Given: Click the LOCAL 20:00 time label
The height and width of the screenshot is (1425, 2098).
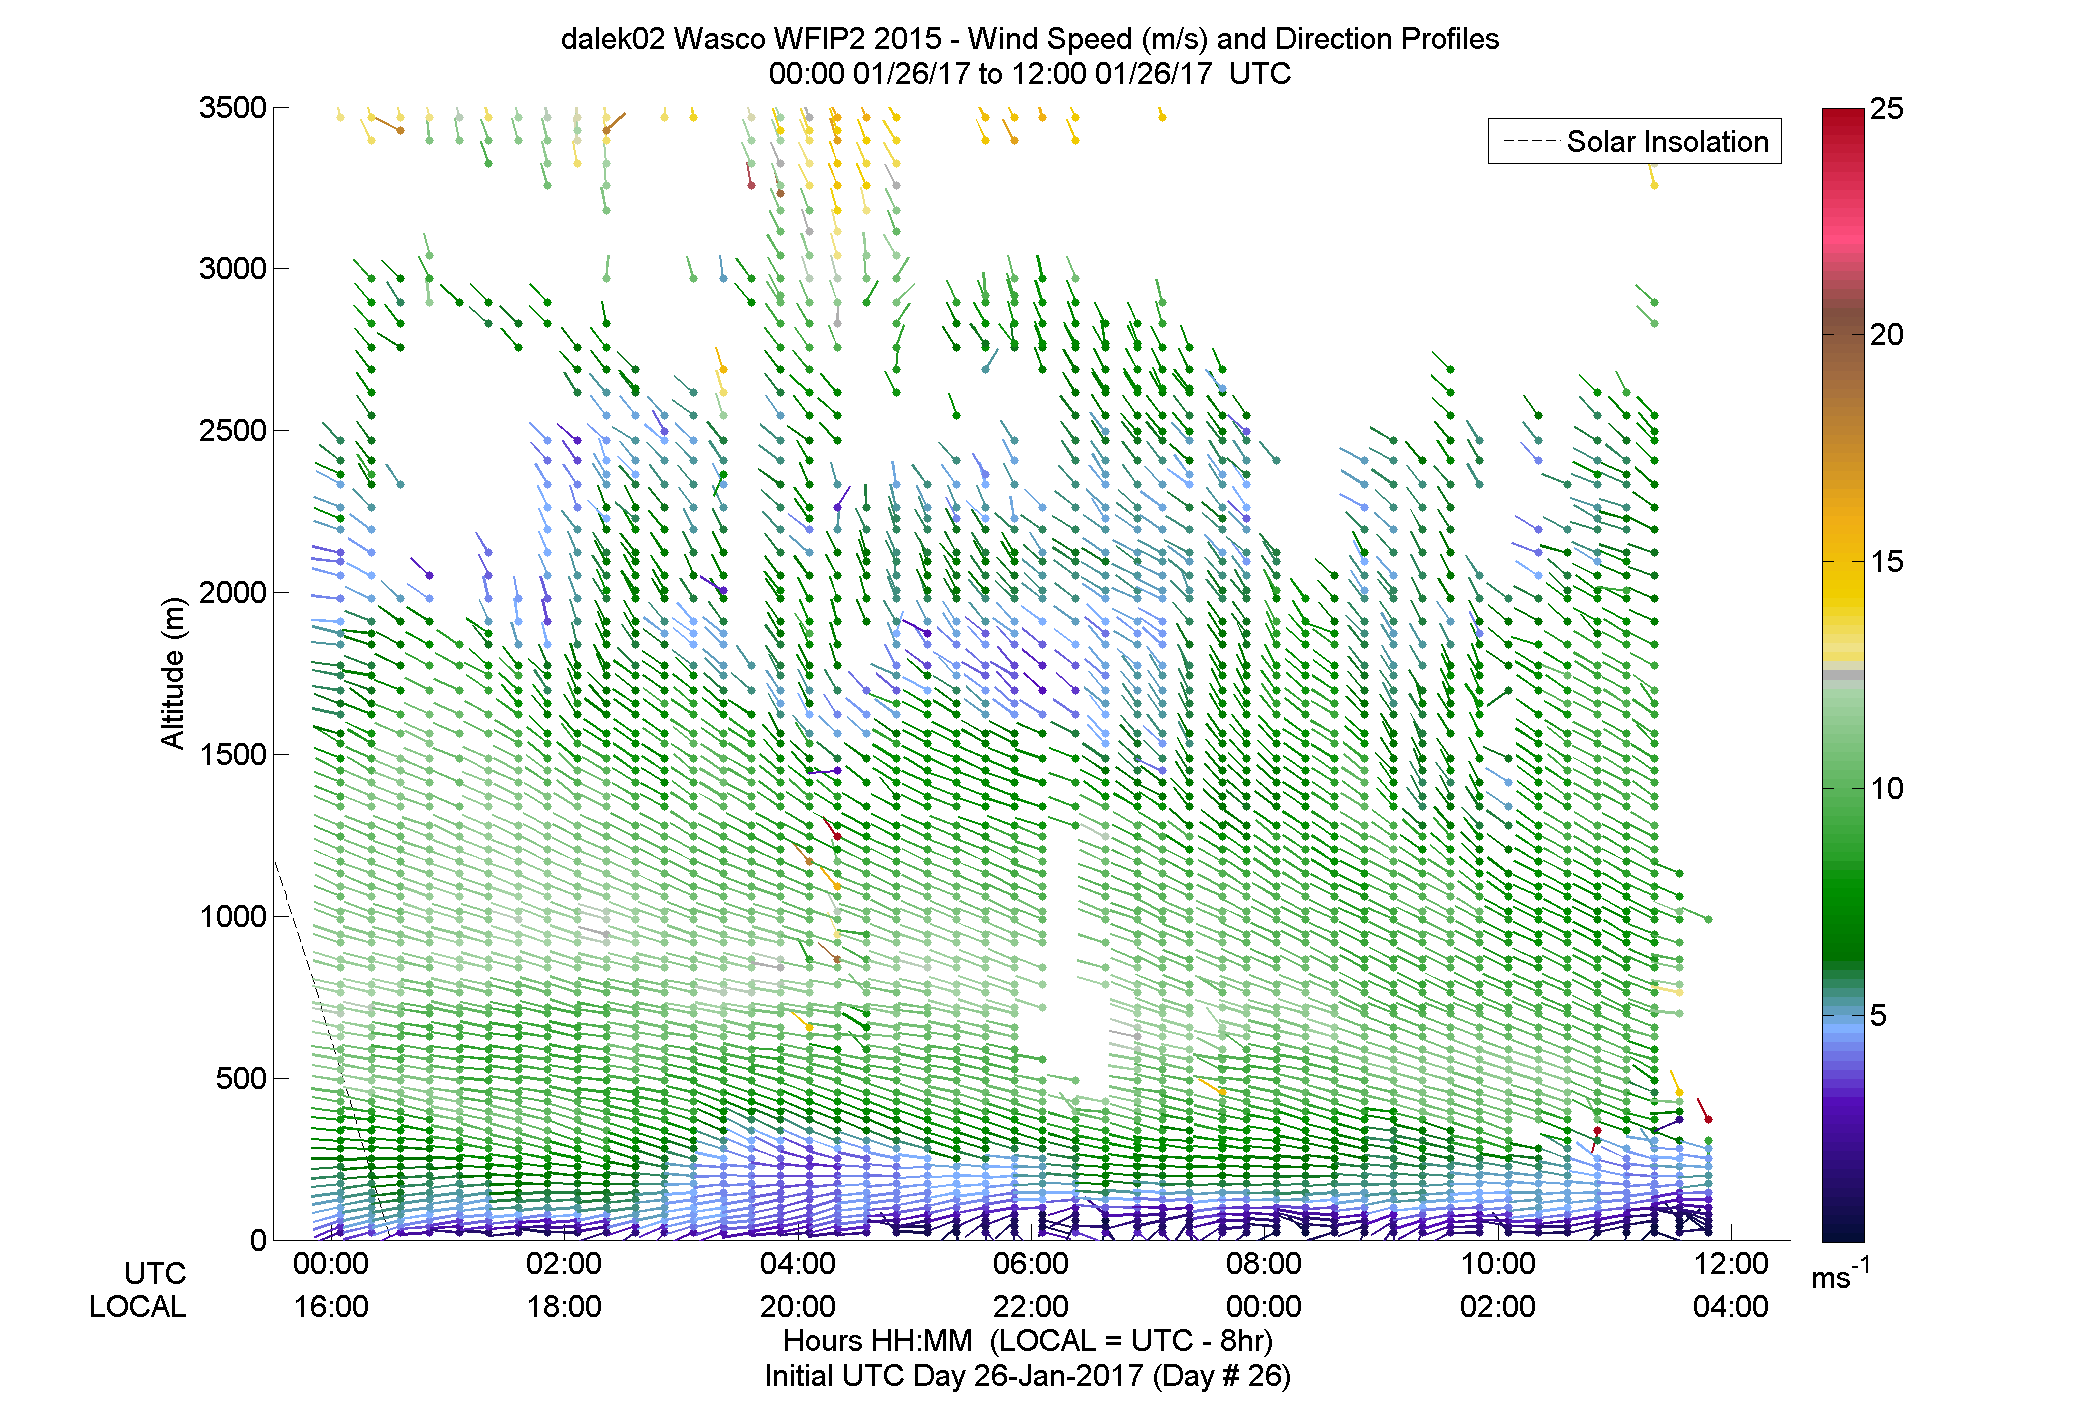Looking at the screenshot, I should tap(798, 1307).
